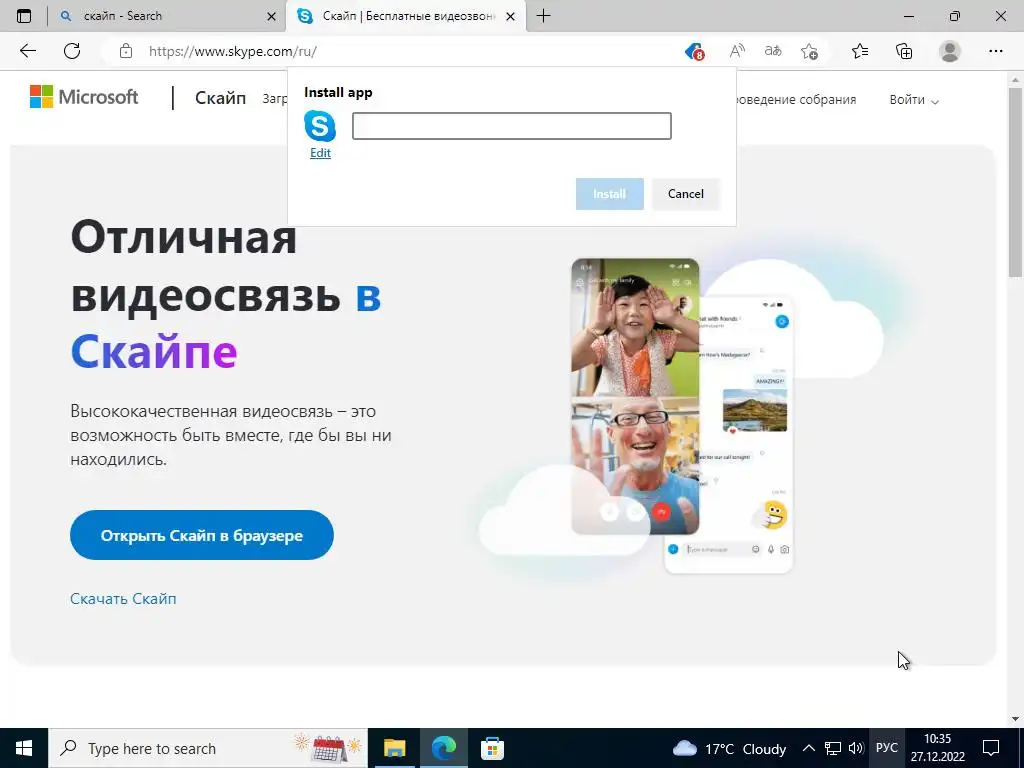Viewport: 1024px width, 768px height.
Task: Open the weather widget 17°C Cloudy
Action: 729,748
